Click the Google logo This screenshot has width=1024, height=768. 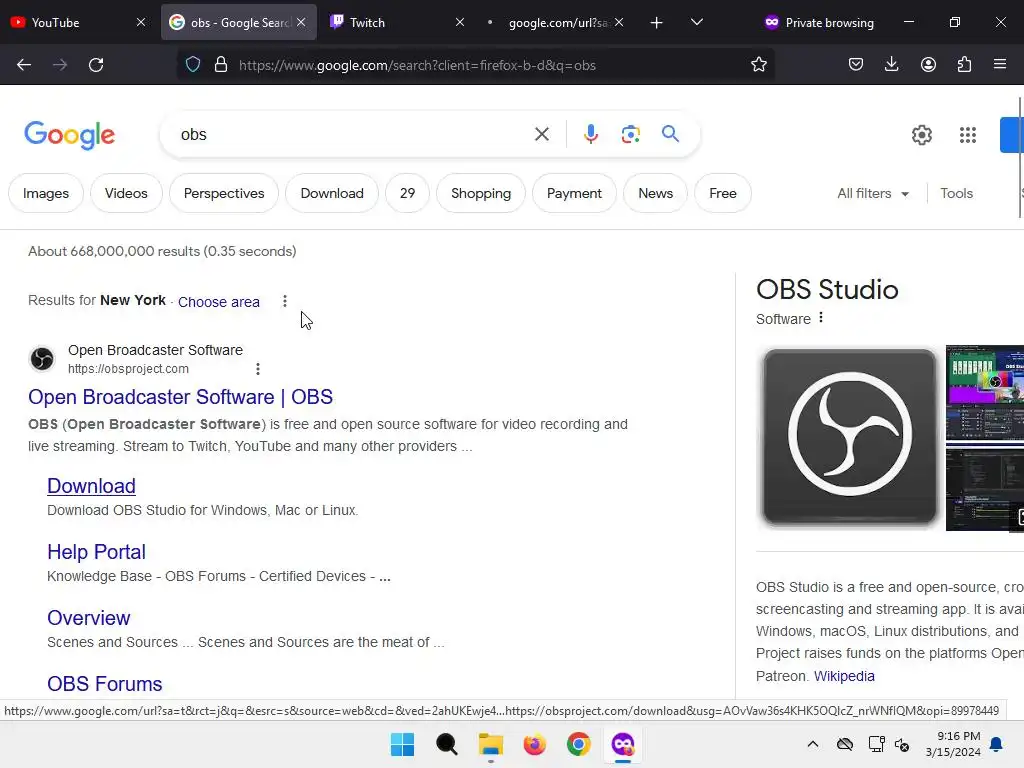[x=69, y=135]
